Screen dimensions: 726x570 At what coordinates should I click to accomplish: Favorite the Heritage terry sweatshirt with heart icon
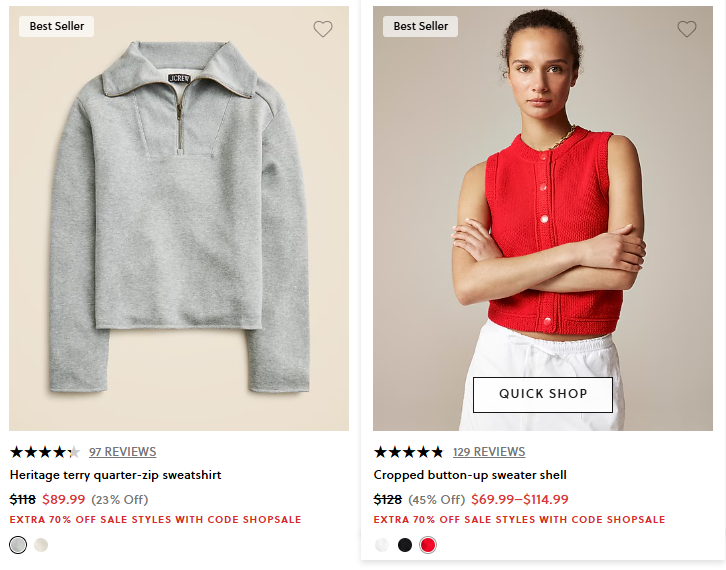point(322,29)
